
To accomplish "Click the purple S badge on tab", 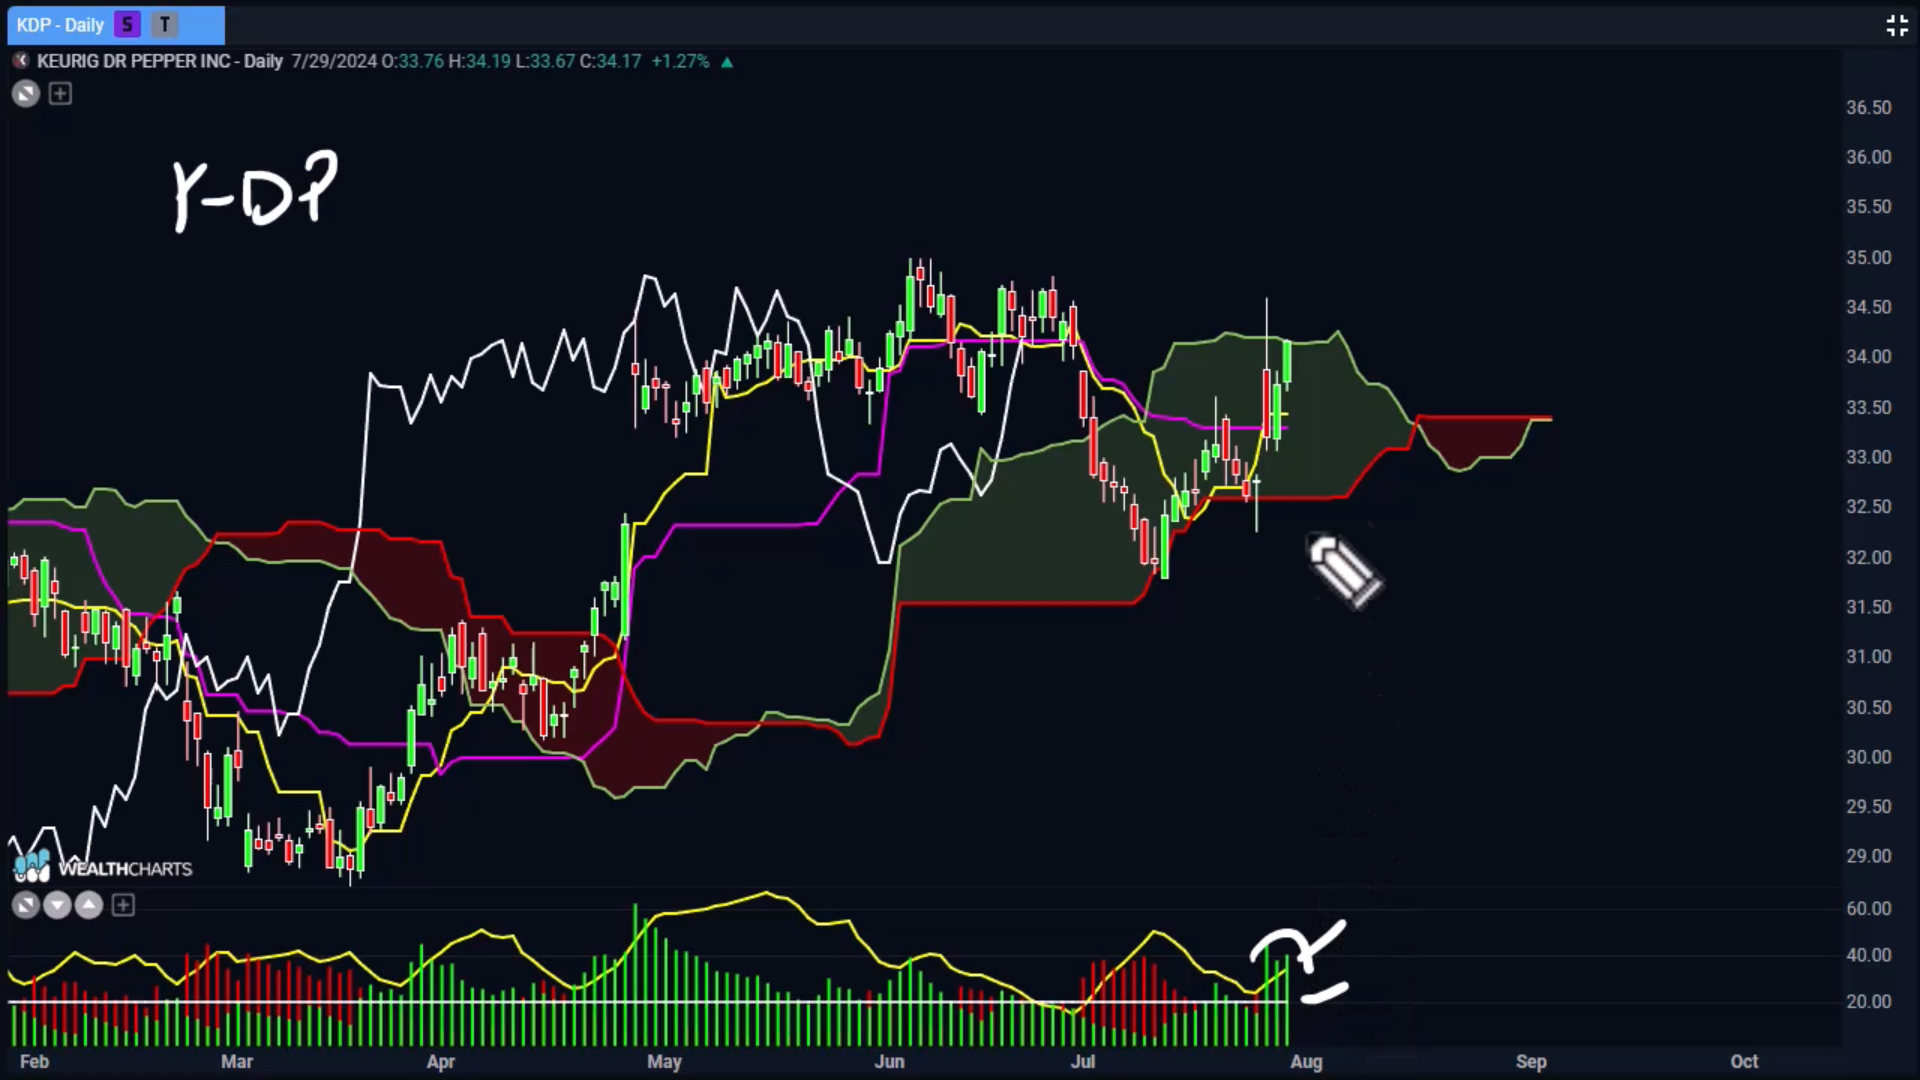I will tap(127, 25).
